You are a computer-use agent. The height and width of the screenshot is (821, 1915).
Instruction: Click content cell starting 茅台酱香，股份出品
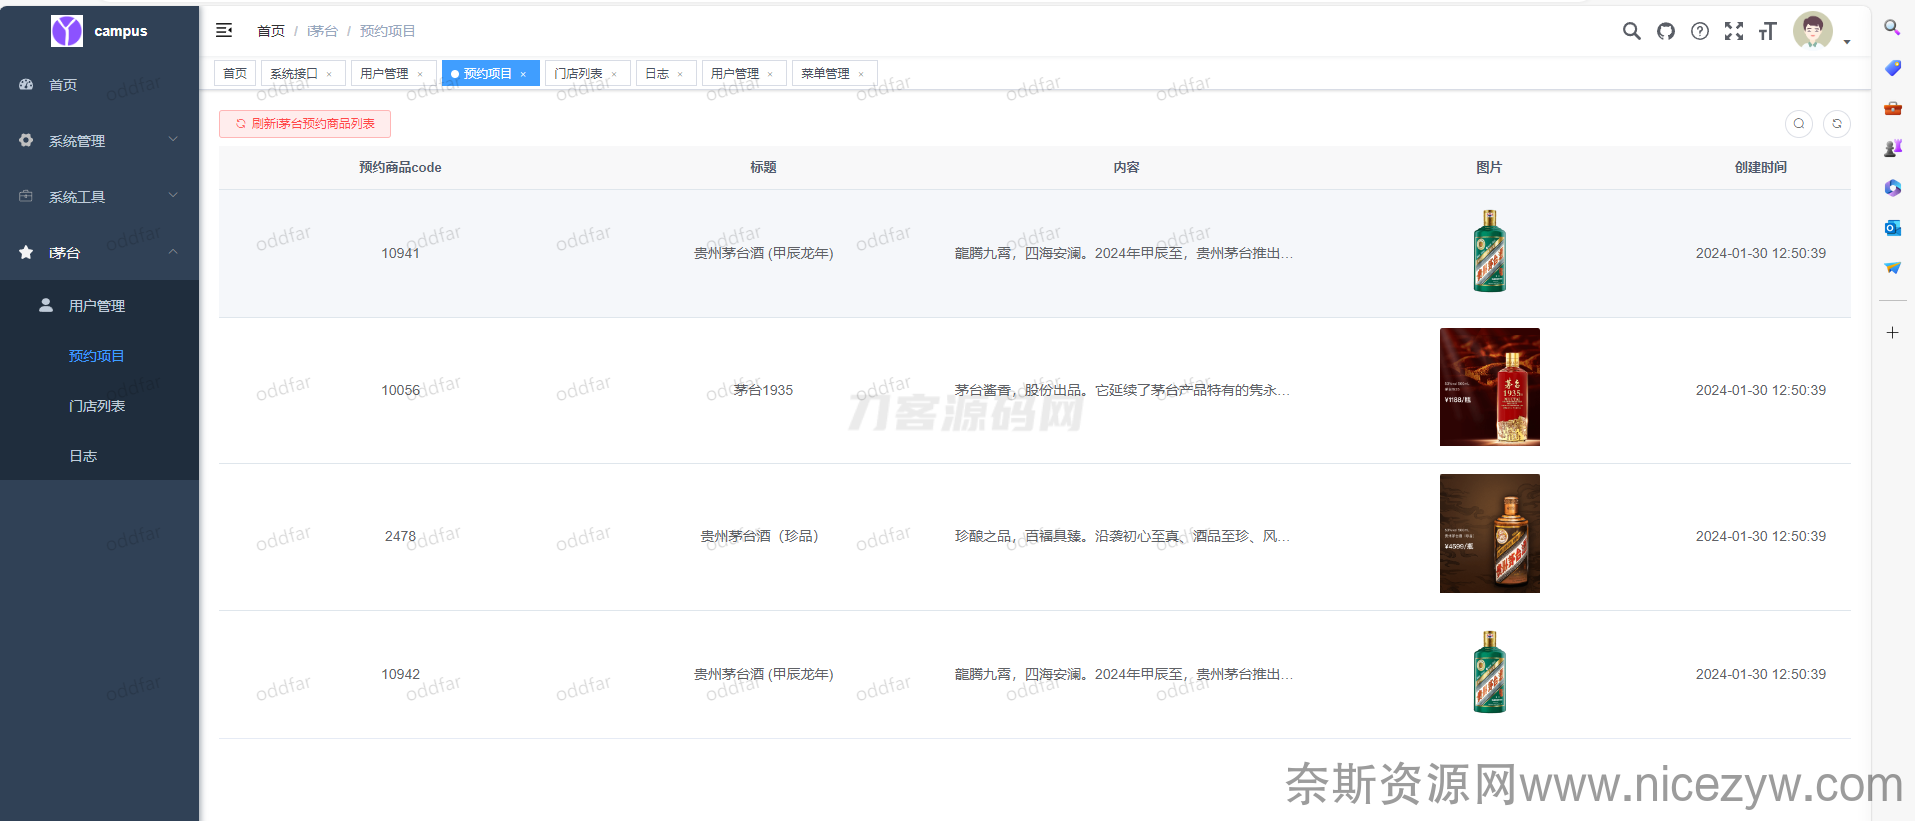pos(1123,390)
